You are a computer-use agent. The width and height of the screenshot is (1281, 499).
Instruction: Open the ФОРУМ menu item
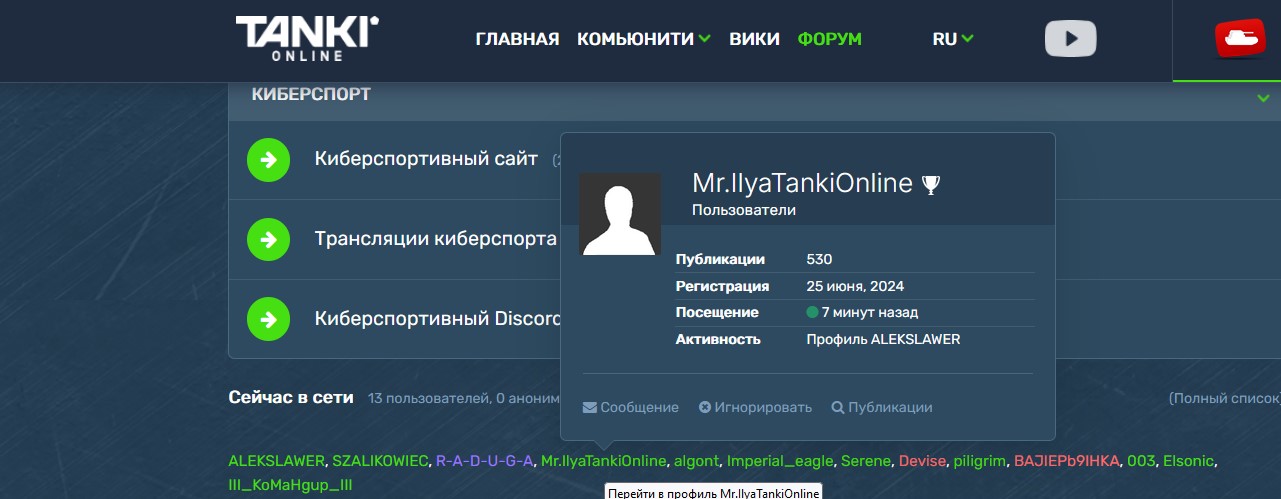(829, 39)
